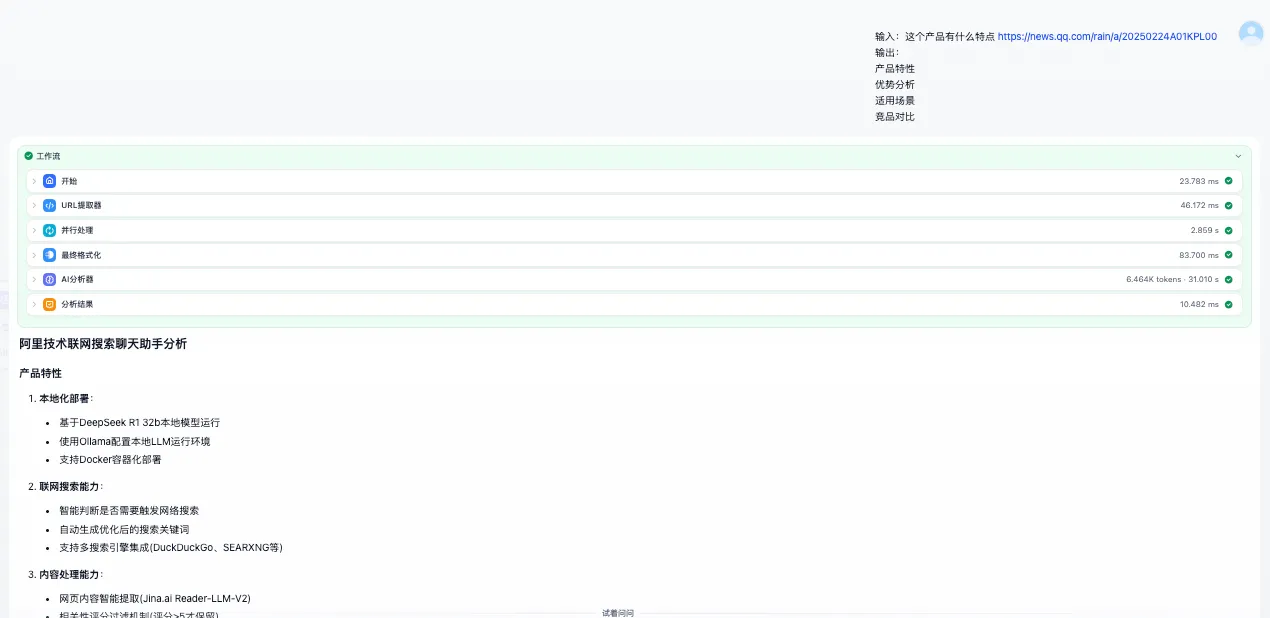Click the AI分析器 node label
This screenshot has width=1270, height=618.
tap(77, 279)
